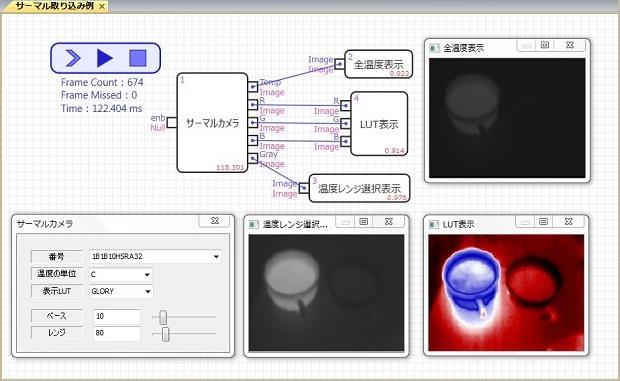Maximize the LUT表示 window
Image resolution: width=620 pixels, height=381 pixels.
pos(544,222)
